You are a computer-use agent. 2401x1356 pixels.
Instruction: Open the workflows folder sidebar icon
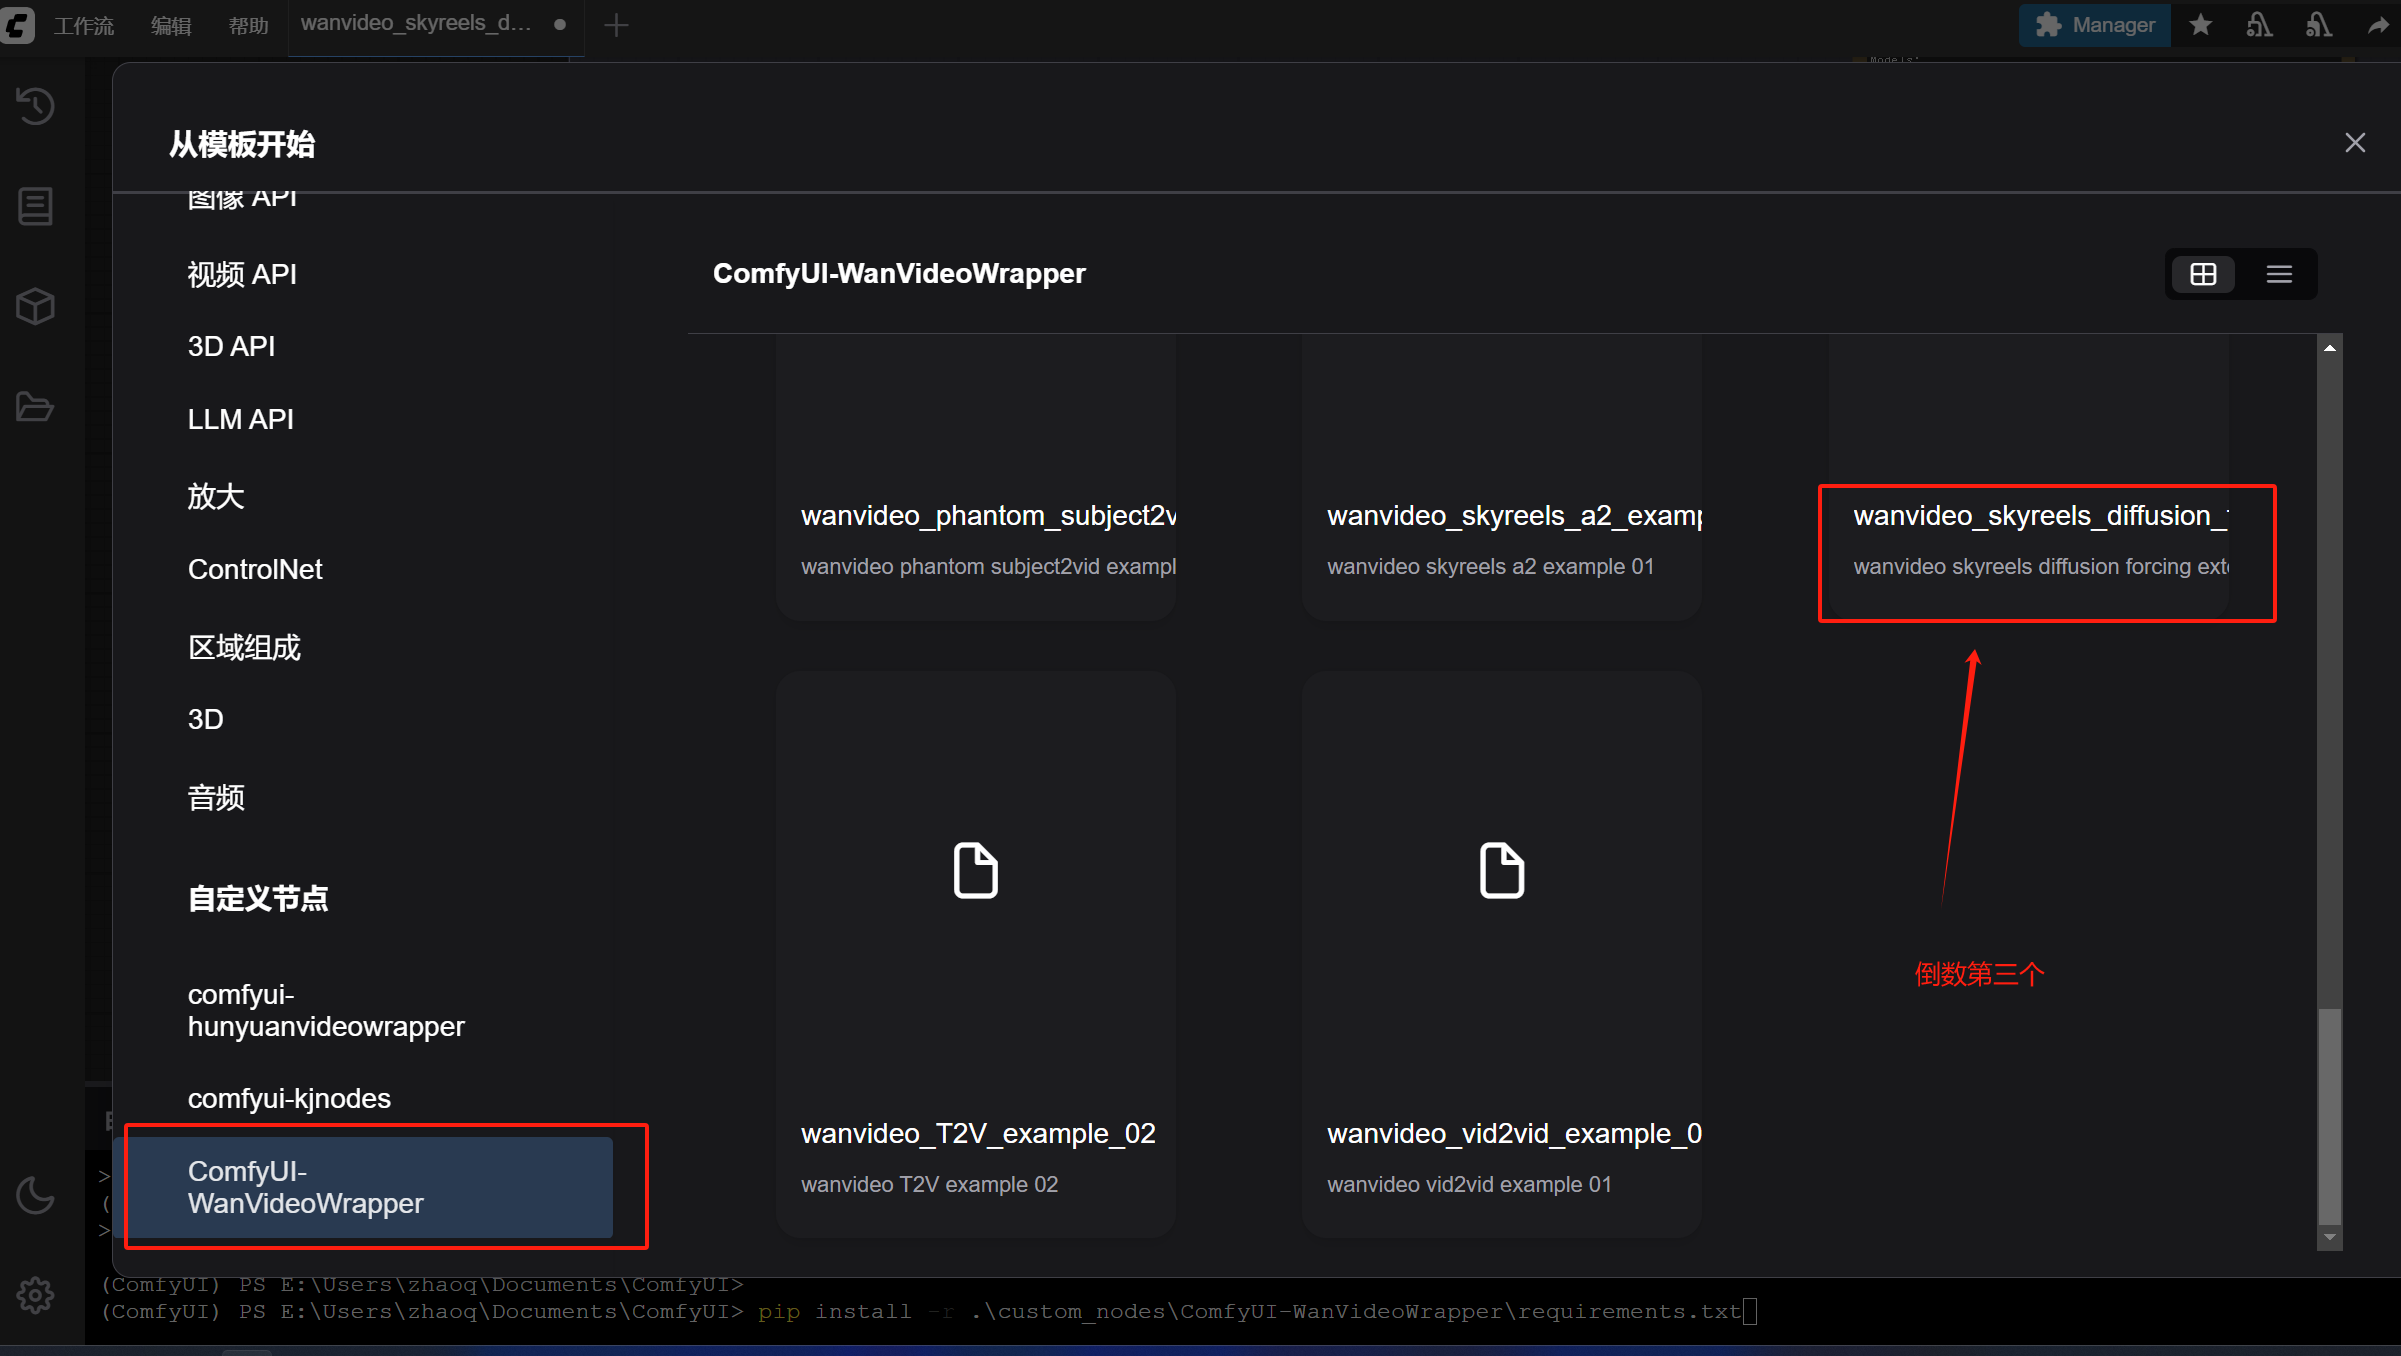point(36,407)
